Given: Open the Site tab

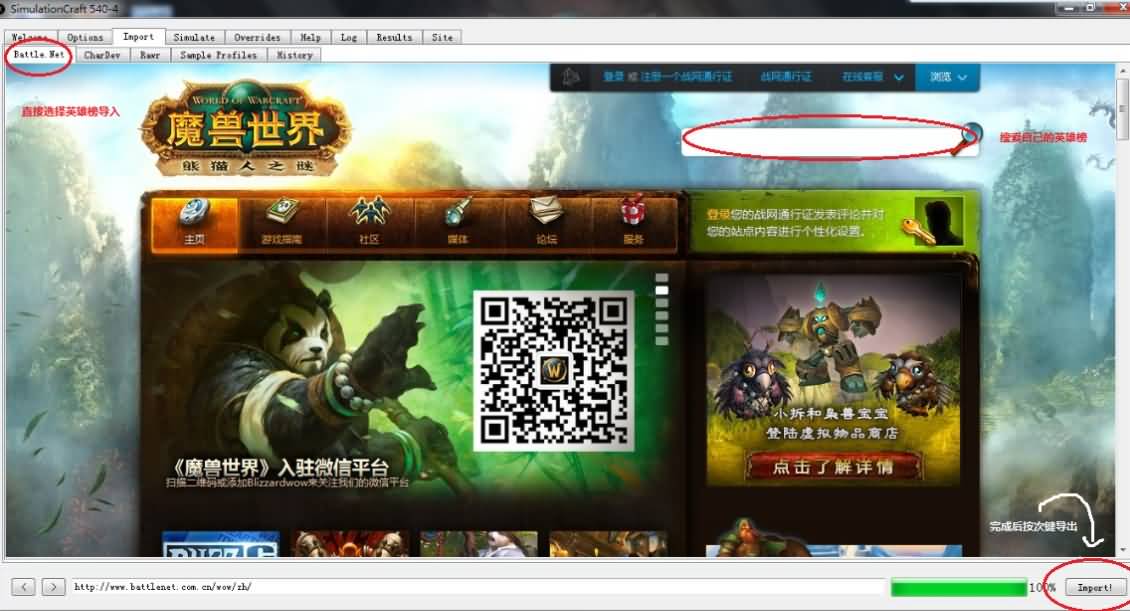Looking at the screenshot, I should (x=442, y=37).
